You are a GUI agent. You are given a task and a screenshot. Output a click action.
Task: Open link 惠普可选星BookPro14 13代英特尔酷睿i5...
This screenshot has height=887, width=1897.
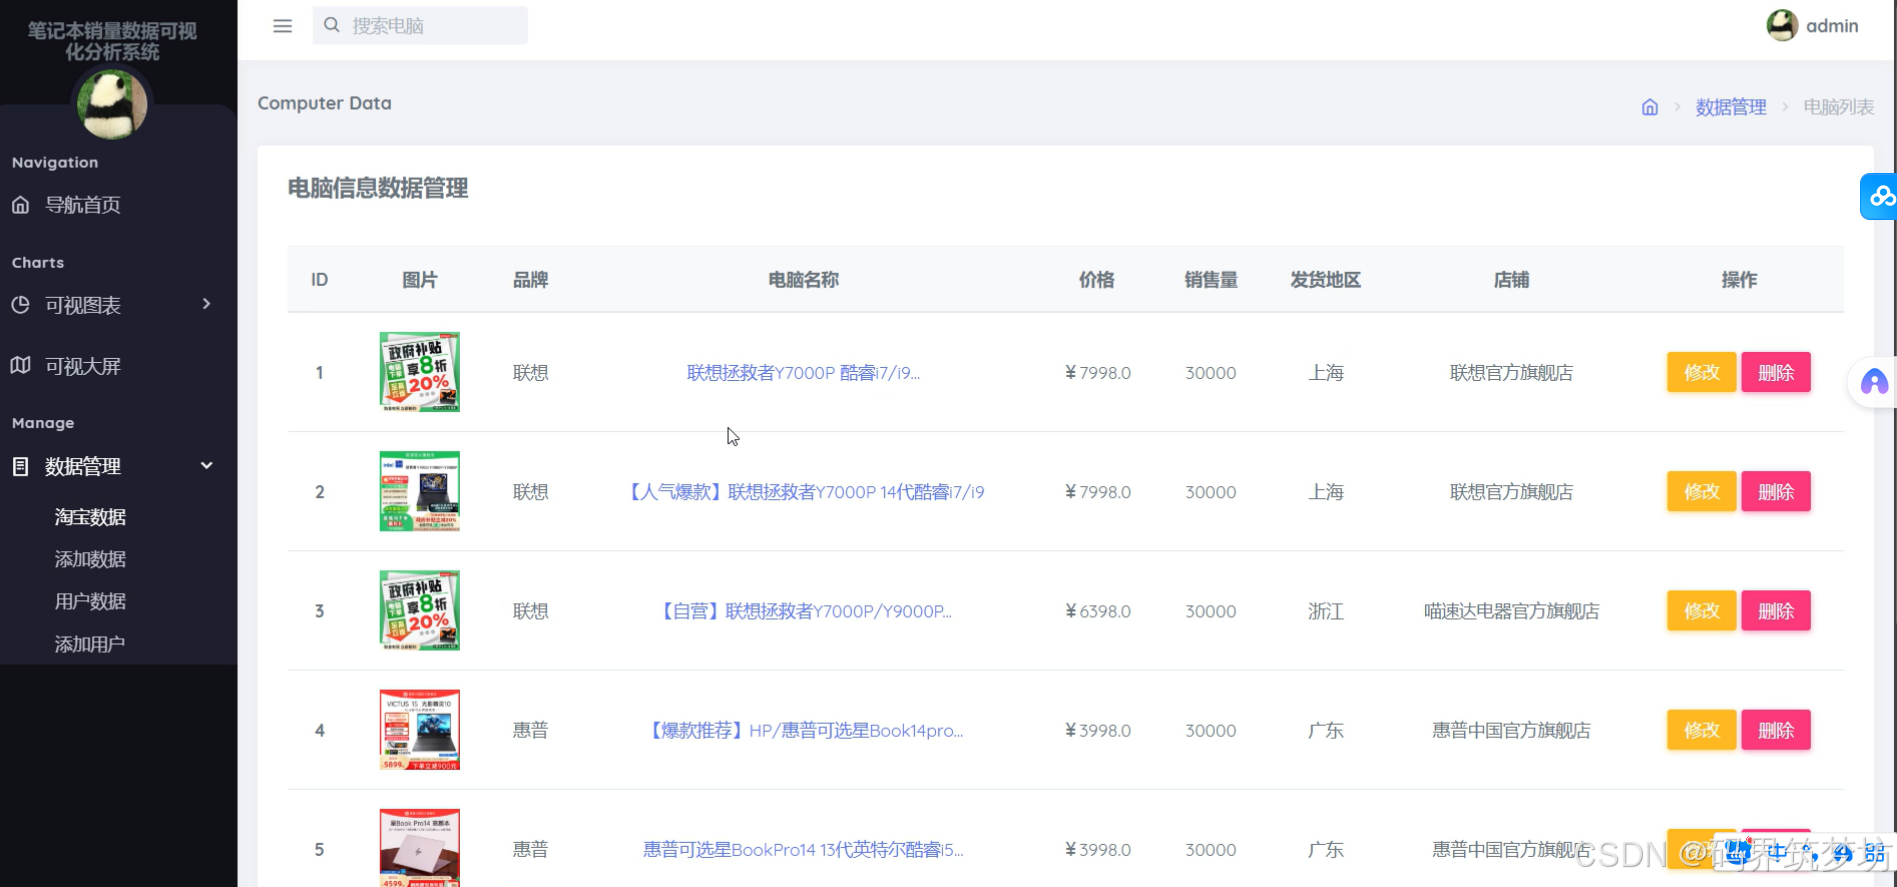(803, 849)
